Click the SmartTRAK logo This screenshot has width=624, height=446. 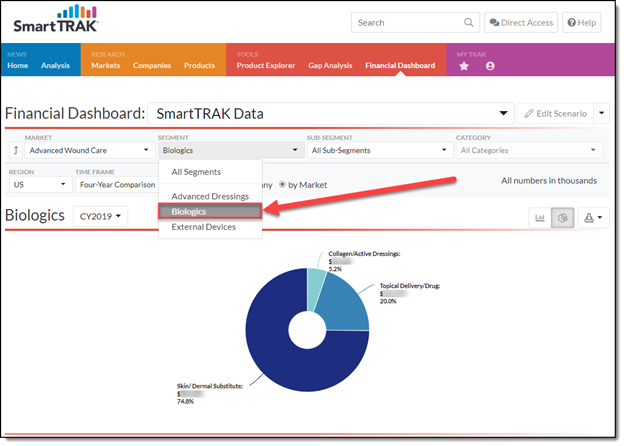pyautogui.click(x=56, y=19)
